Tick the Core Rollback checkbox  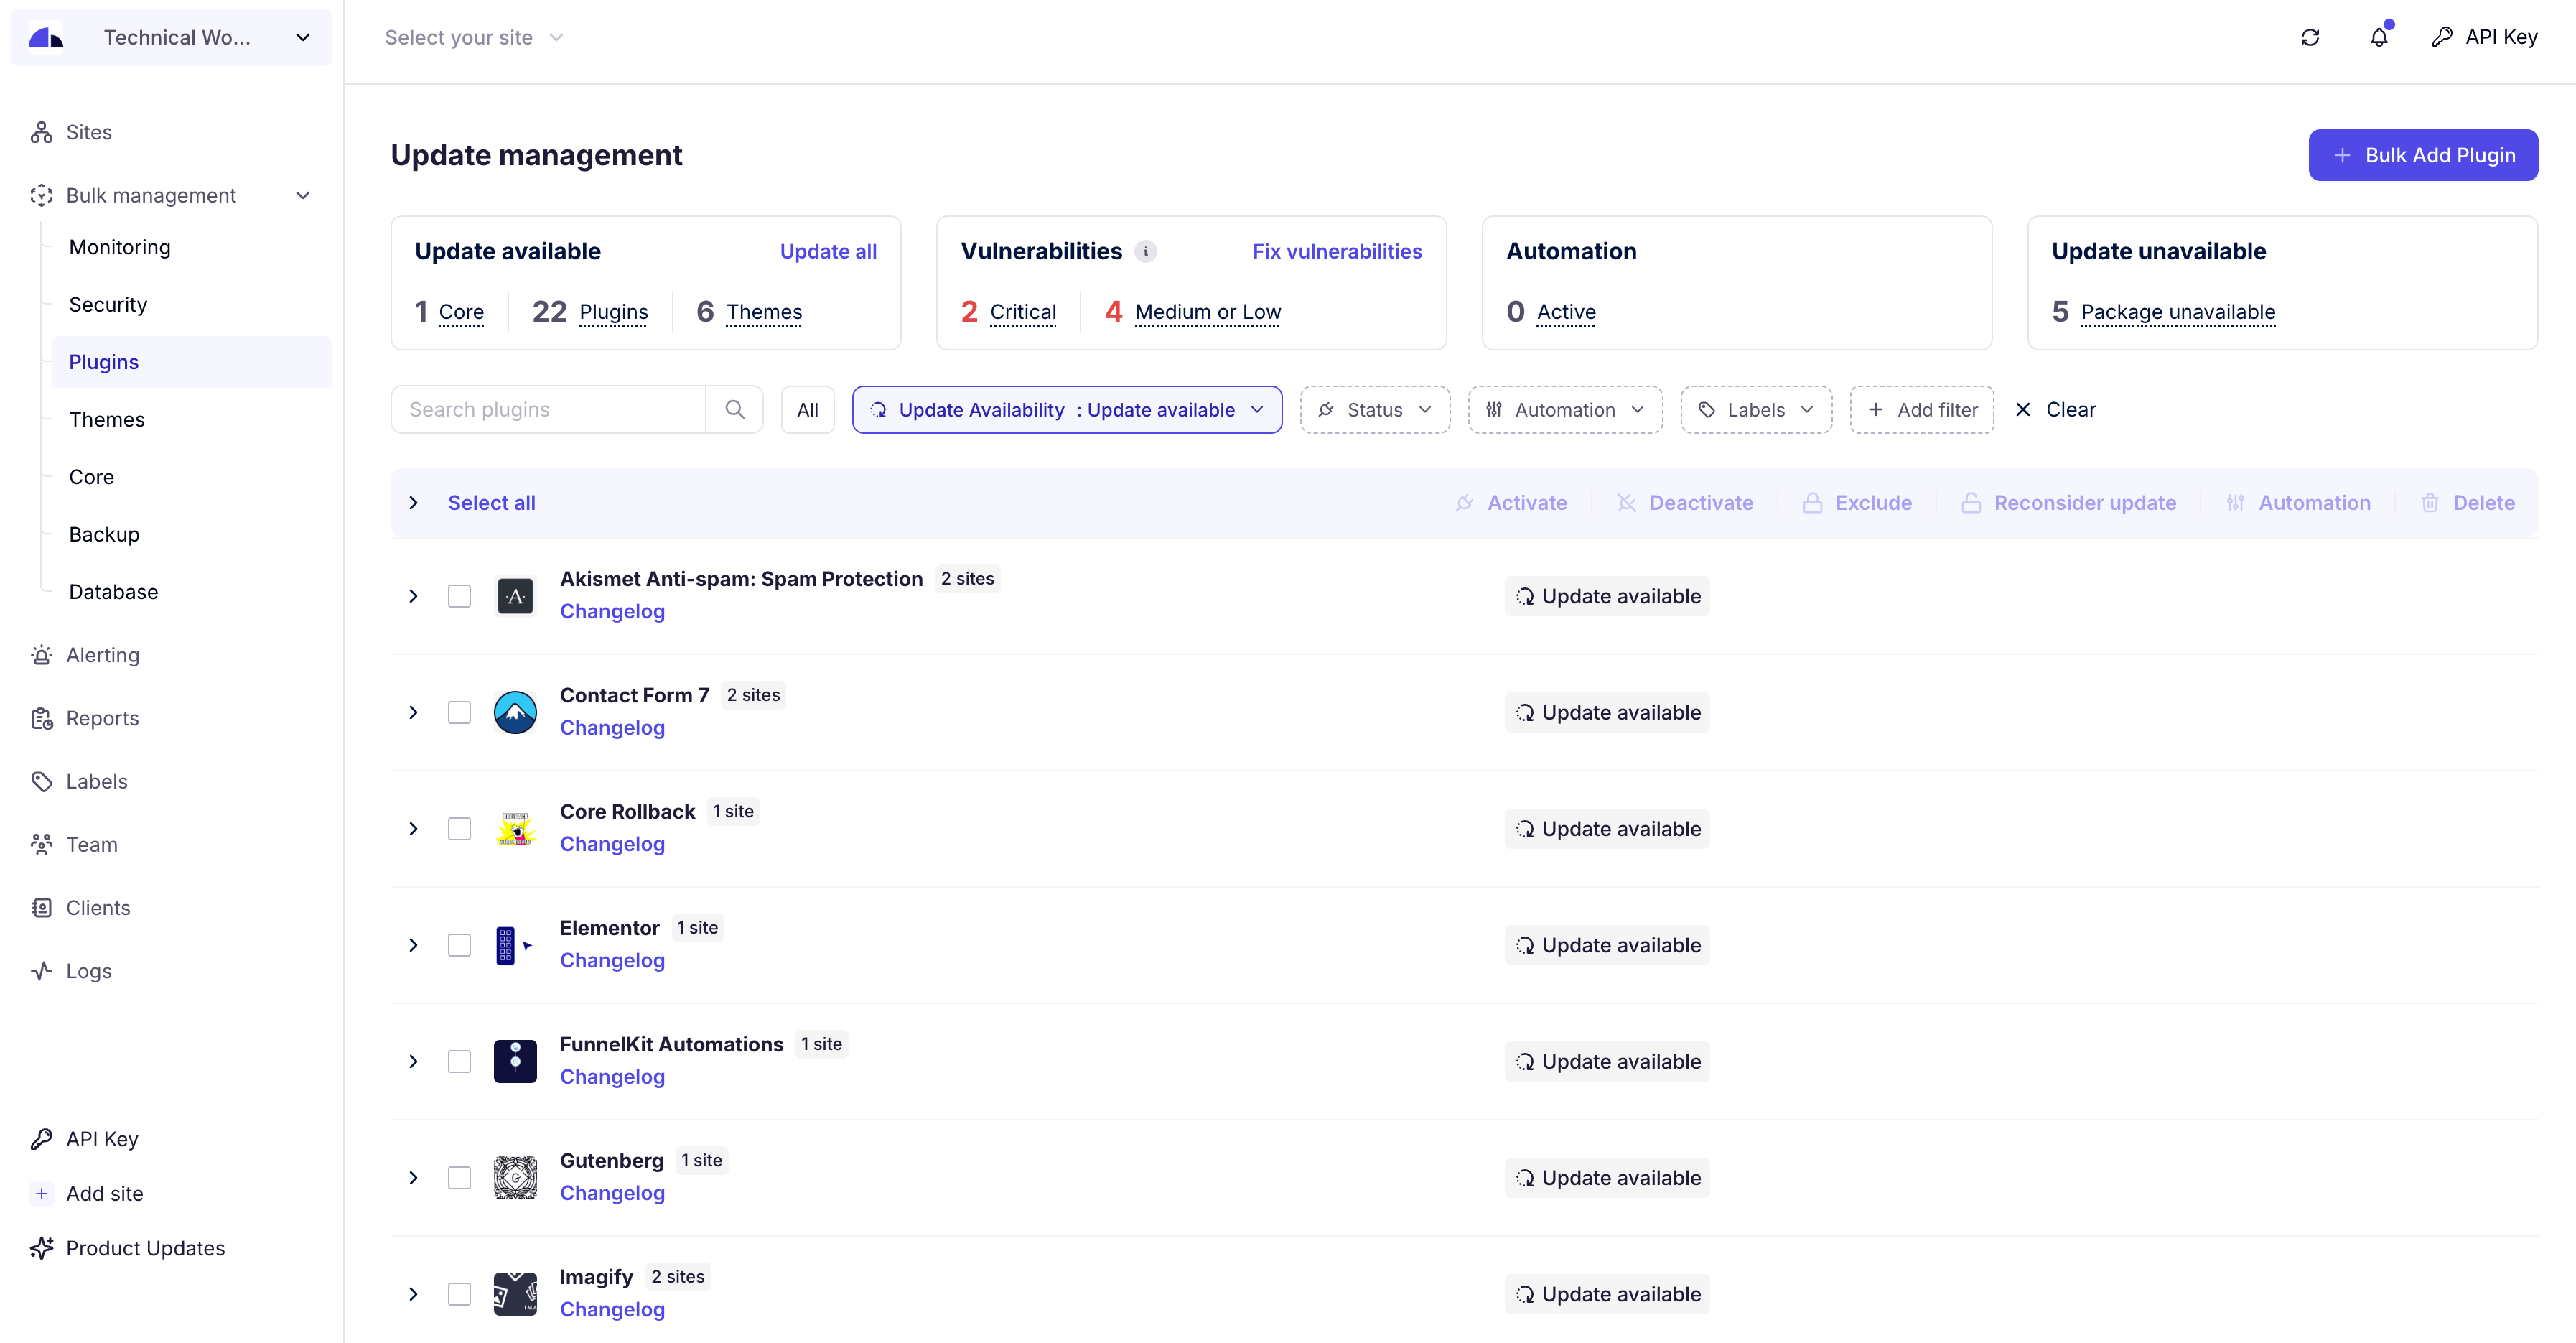459,829
